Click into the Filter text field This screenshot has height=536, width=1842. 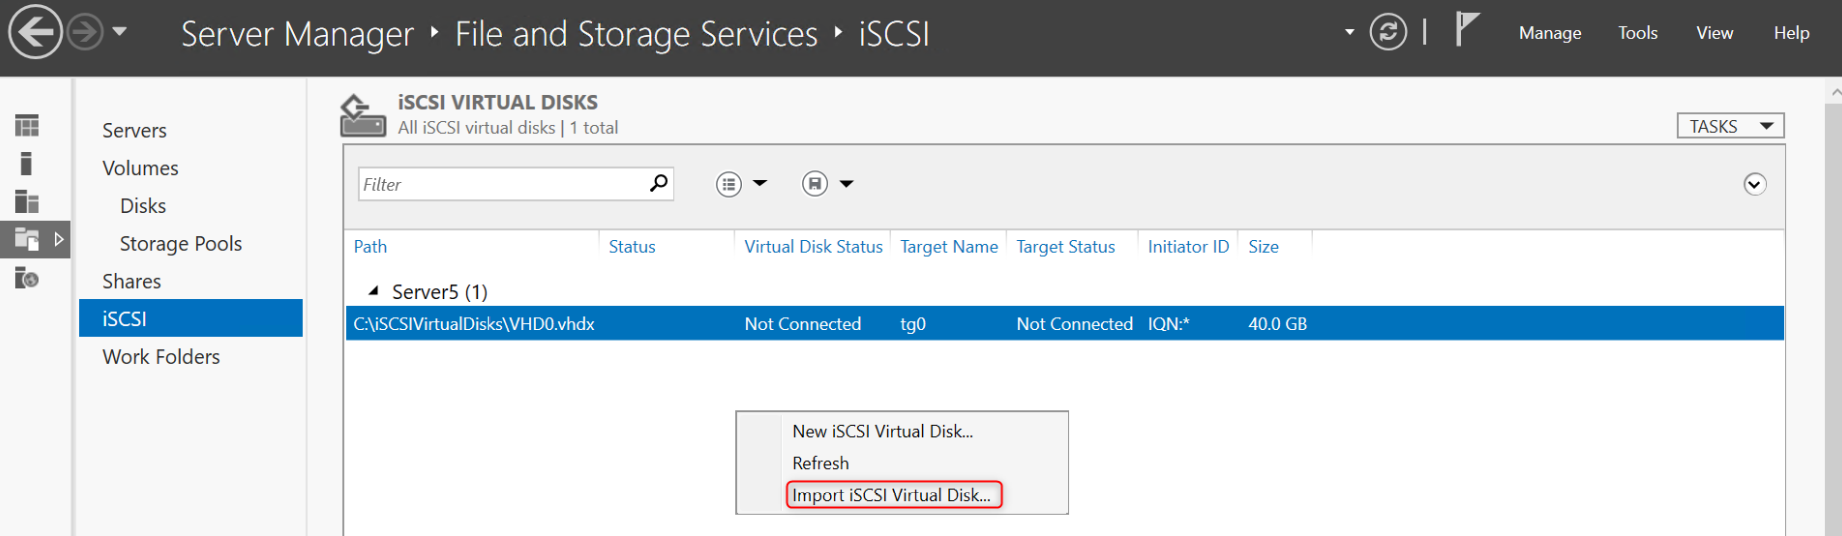point(500,184)
